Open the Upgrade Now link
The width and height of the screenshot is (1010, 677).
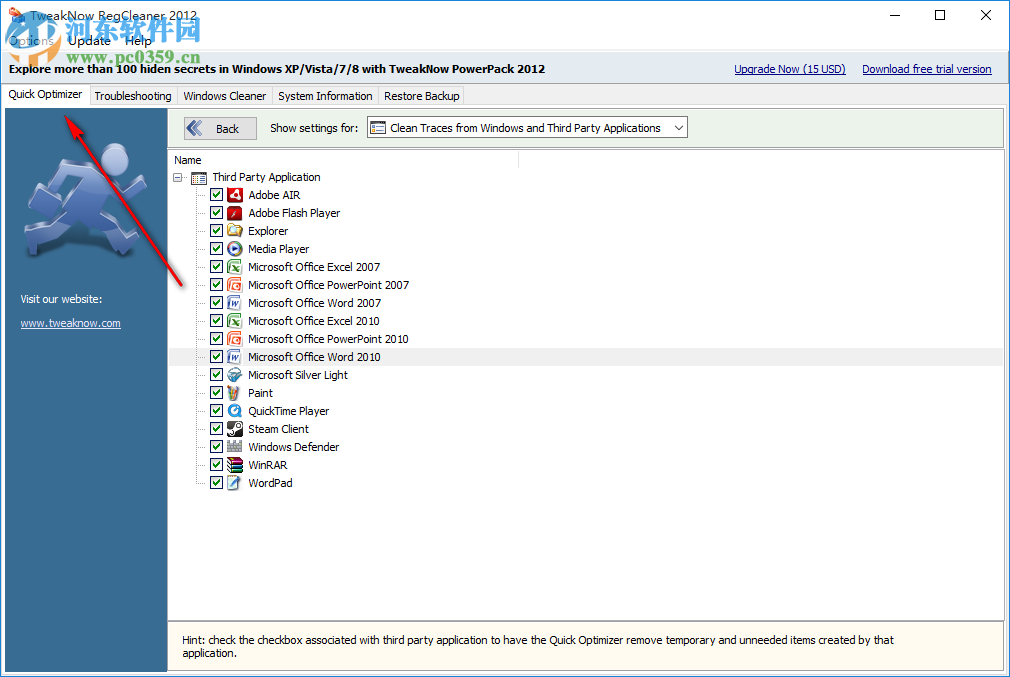790,68
